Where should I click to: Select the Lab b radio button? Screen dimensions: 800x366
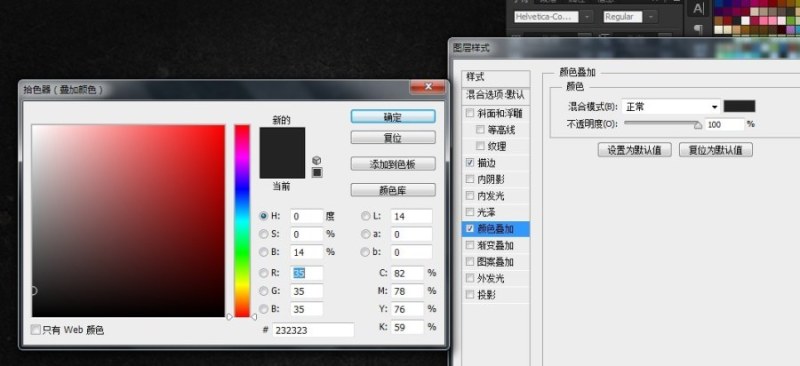coord(365,252)
